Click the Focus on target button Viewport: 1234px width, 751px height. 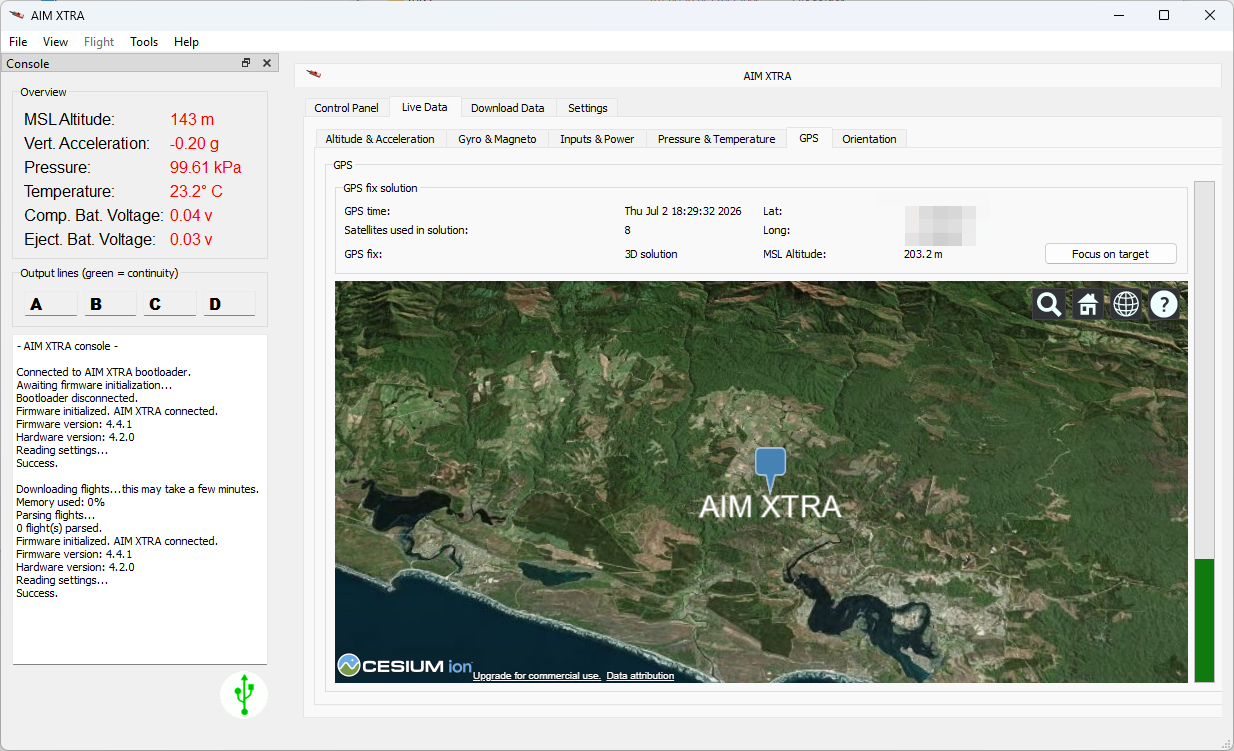tap(1110, 254)
